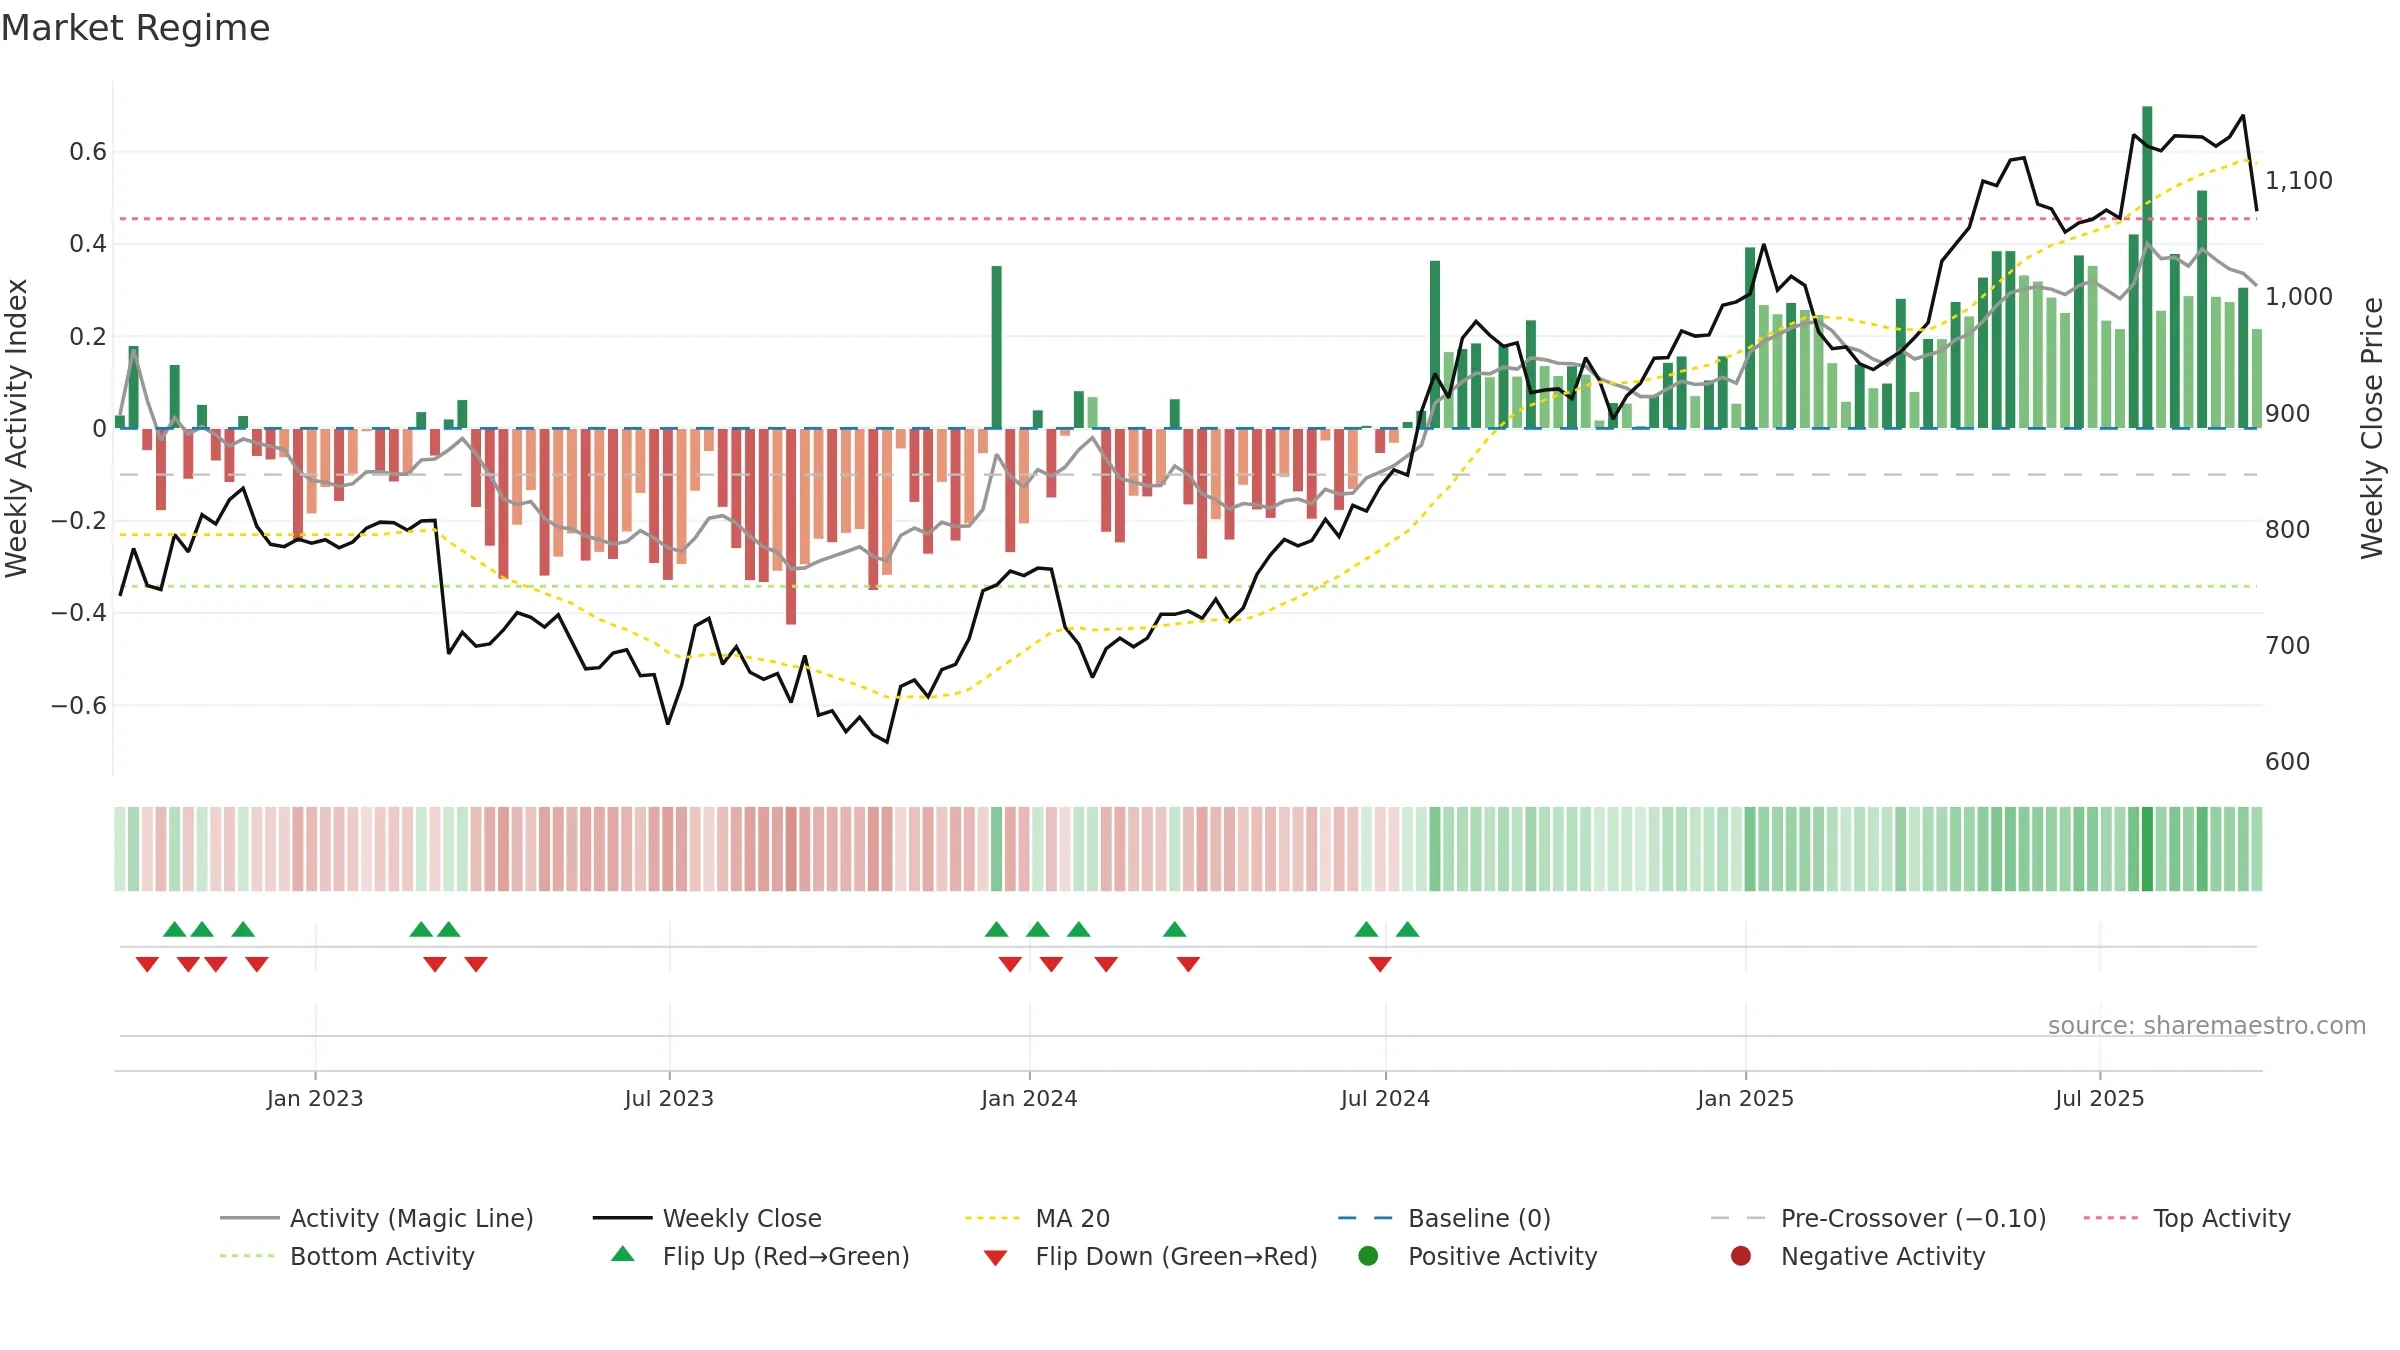
Task: Toggle Activity (Magic Line) legend entry
Action: tap(377, 1218)
